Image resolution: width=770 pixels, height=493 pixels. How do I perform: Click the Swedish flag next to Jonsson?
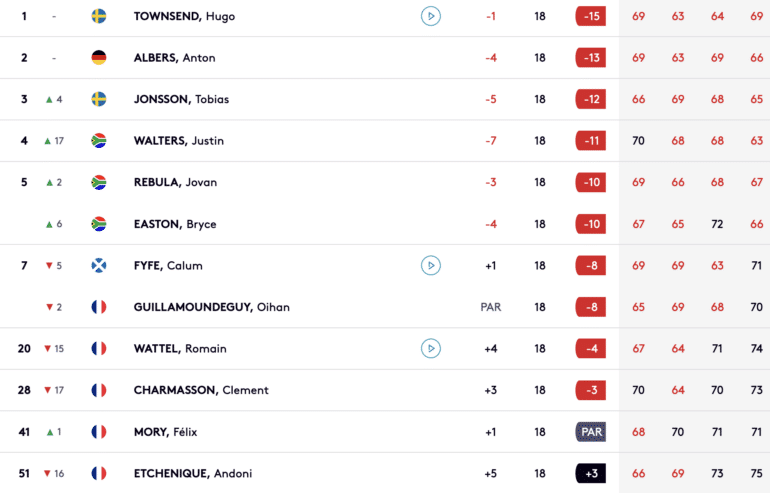pyautogui.click(x=99, y=99)
